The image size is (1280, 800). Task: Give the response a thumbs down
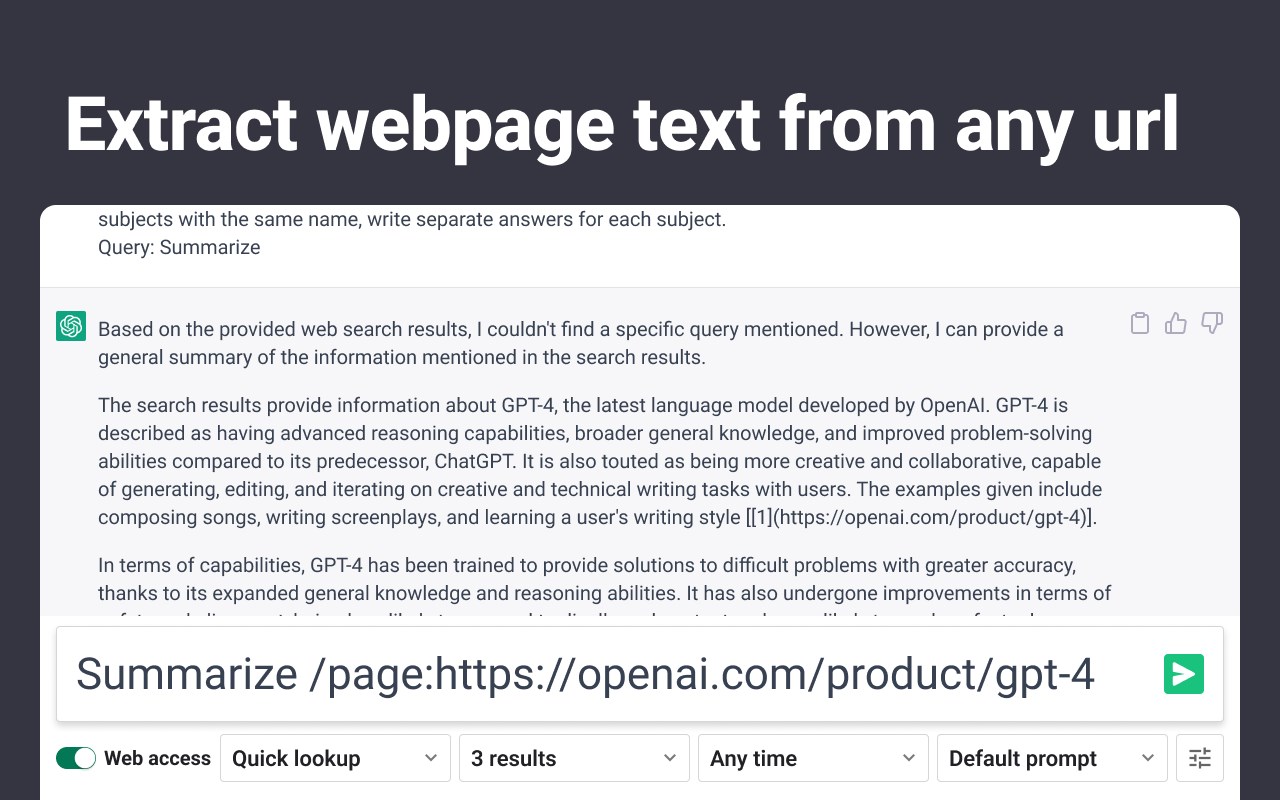(x=1212, y=323)
